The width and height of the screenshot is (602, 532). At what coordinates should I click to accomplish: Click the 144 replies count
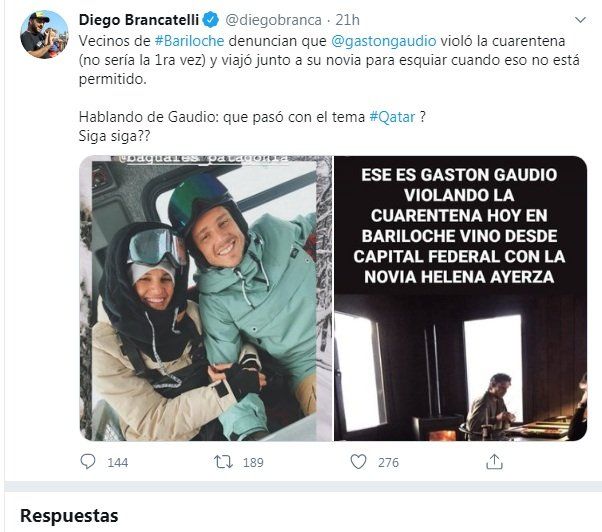pos(117,463)
